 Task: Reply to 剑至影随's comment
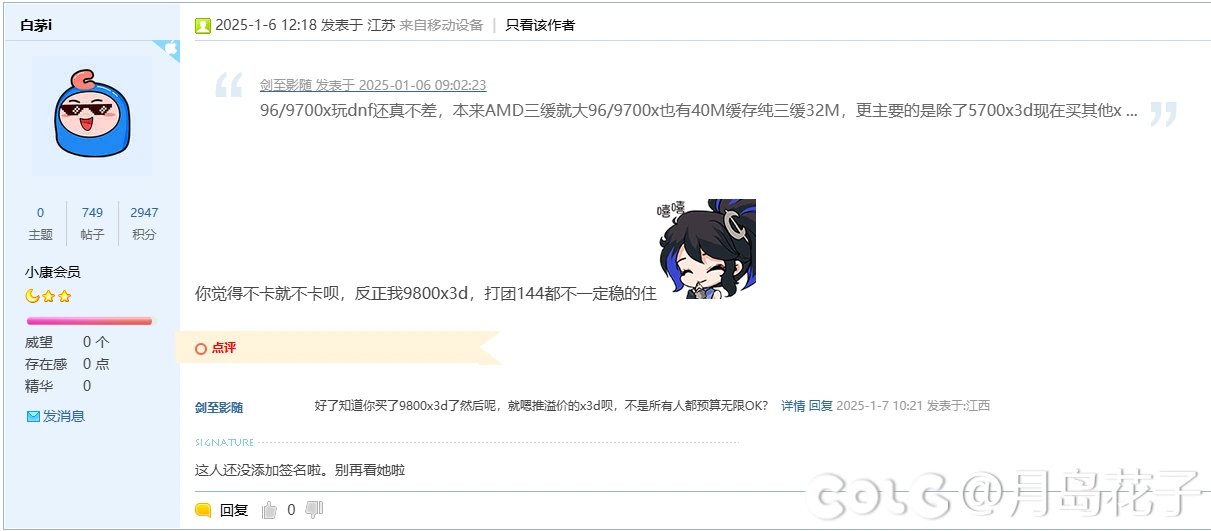pyautogui.click(x=820, y=405)
